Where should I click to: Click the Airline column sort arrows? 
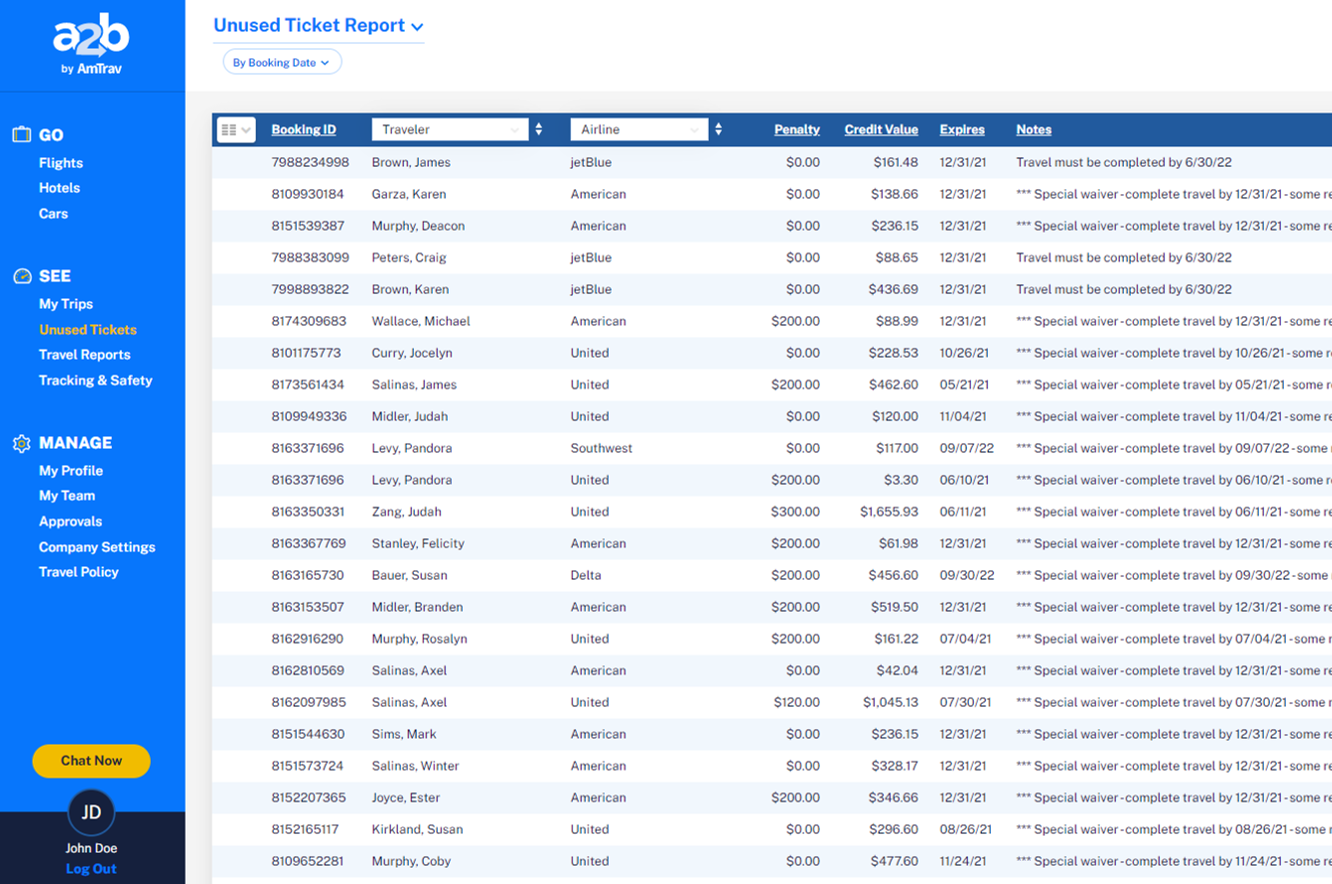click(x=718, y=130)
